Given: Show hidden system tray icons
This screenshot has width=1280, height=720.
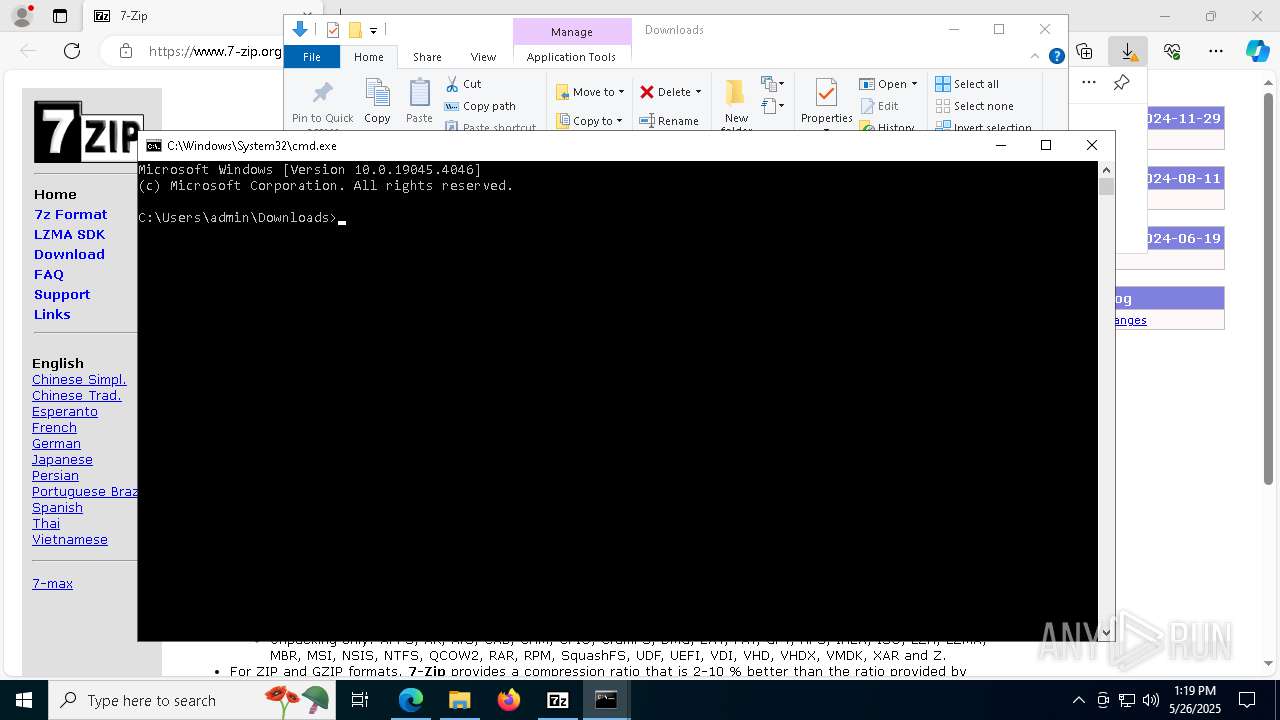Looking at the screenshot, I should [x=1078, y=700].
